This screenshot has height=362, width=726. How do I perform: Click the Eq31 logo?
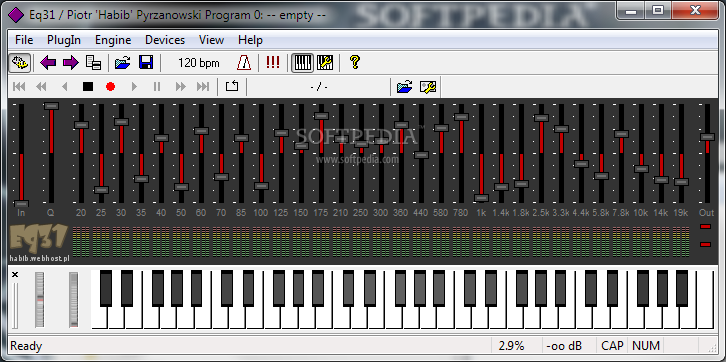39,239
